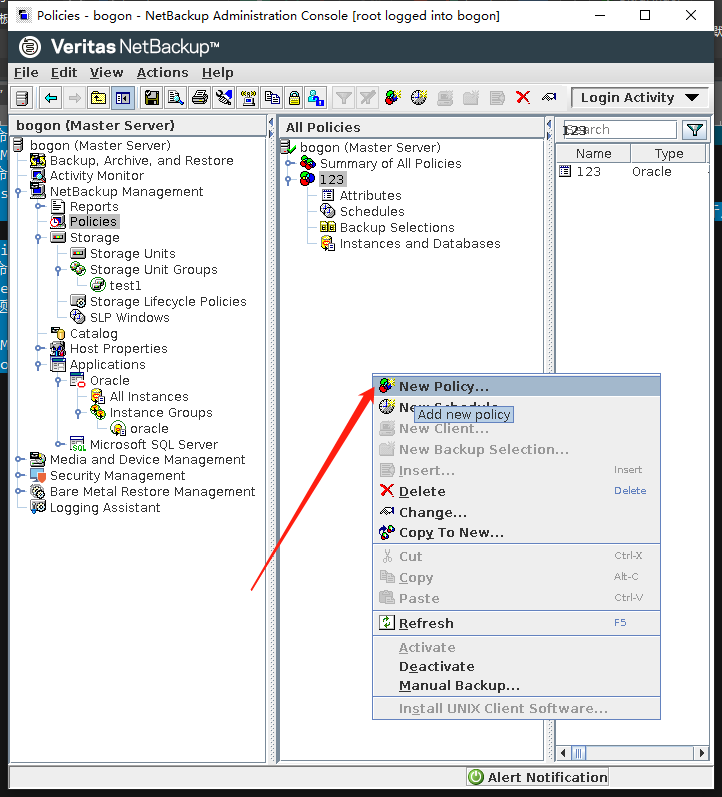The image size is (722, 797).
Task: Choose Refresh in the context menu
Action: tap(517, 623)
